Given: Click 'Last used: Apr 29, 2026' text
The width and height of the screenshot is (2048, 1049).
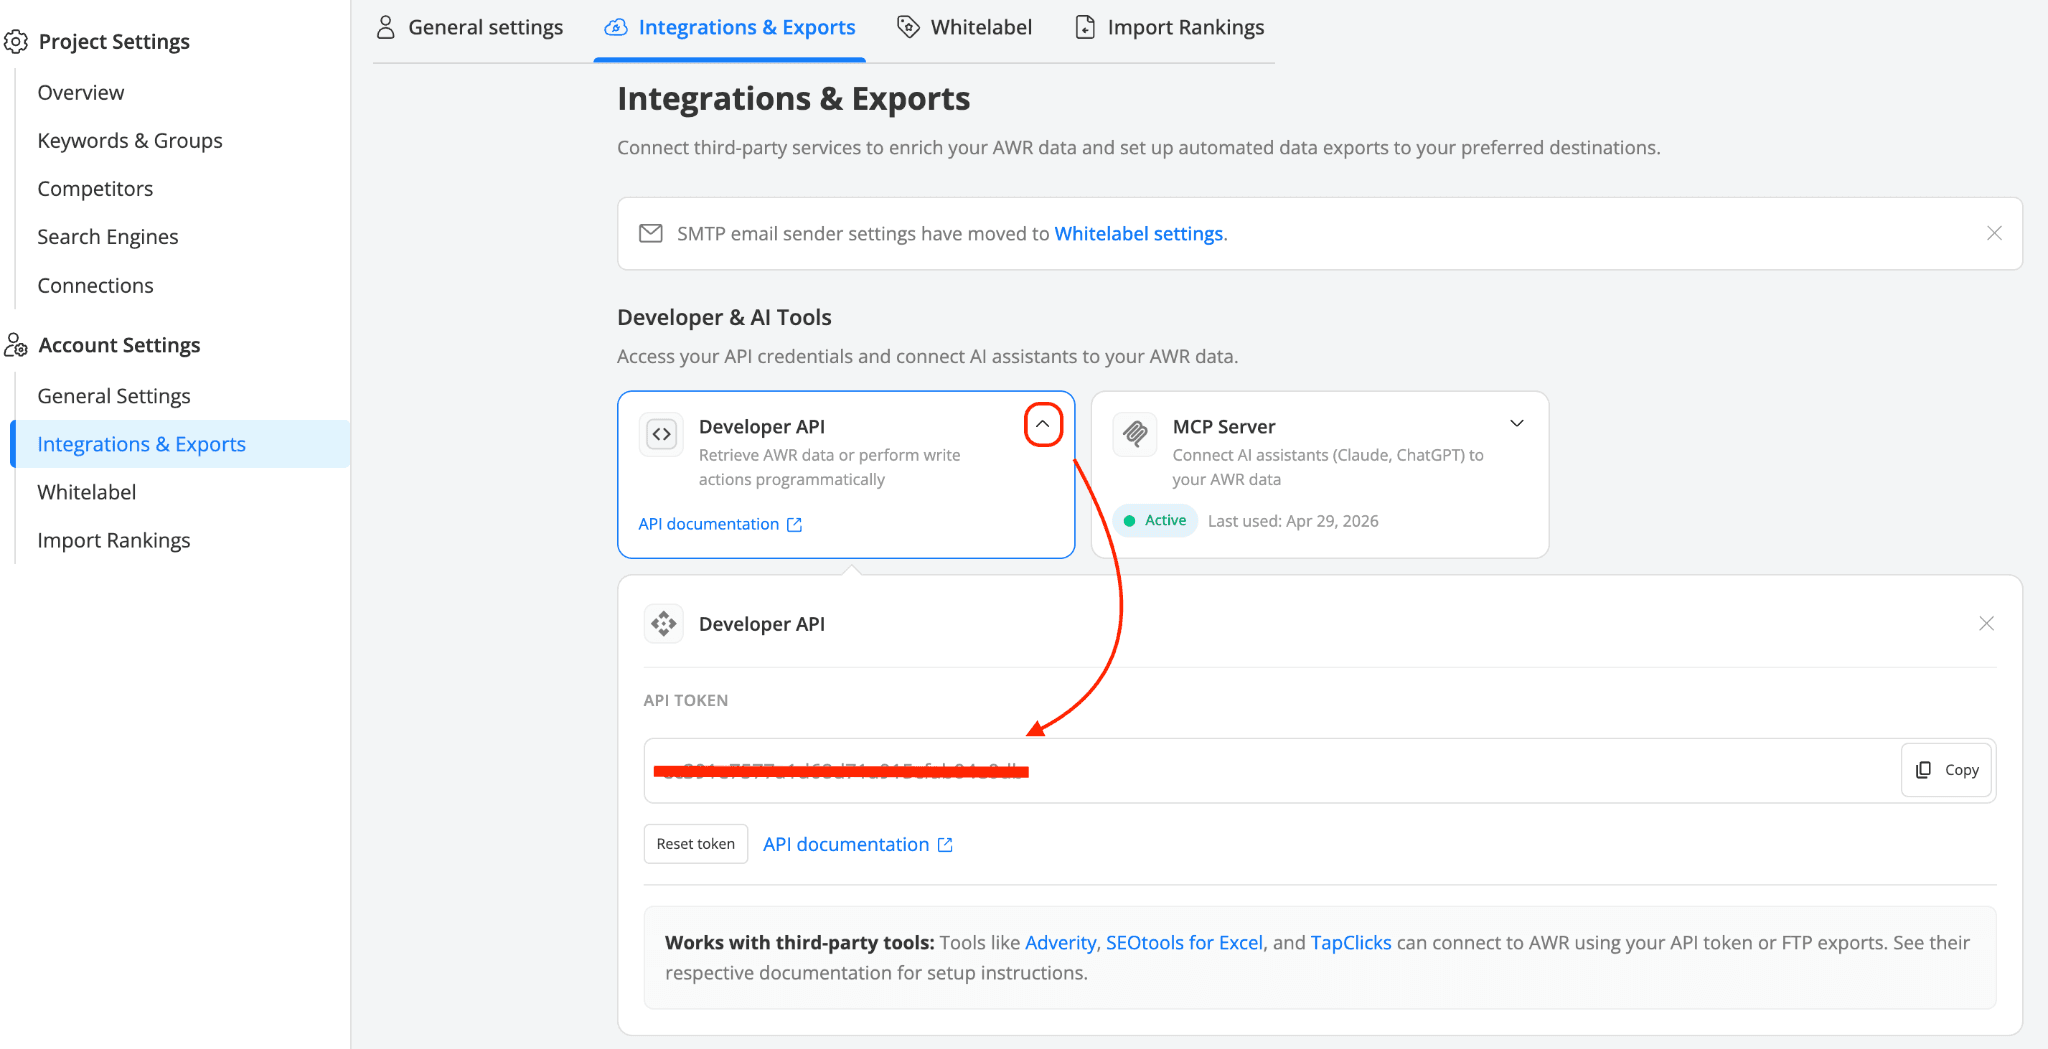Looking at the screenshot, I should click(x=1293, y=521).
